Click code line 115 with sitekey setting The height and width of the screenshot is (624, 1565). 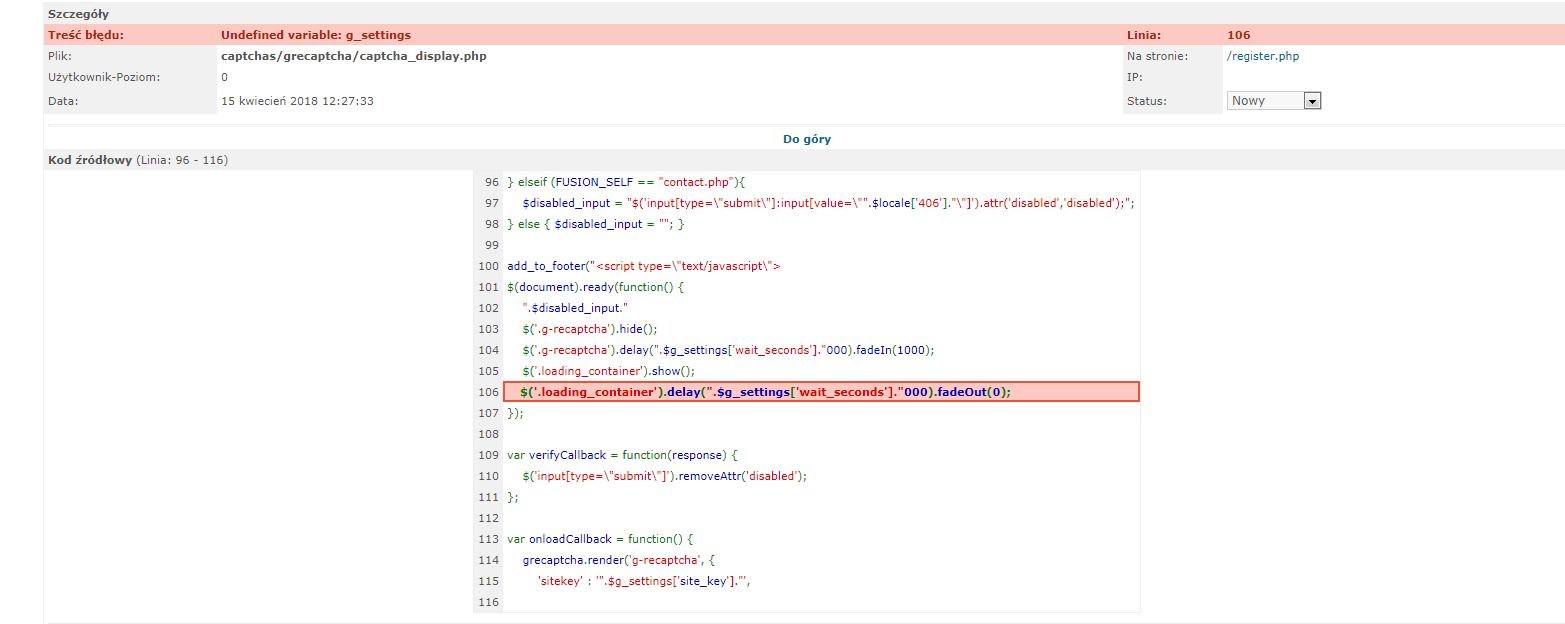[644, 581]
